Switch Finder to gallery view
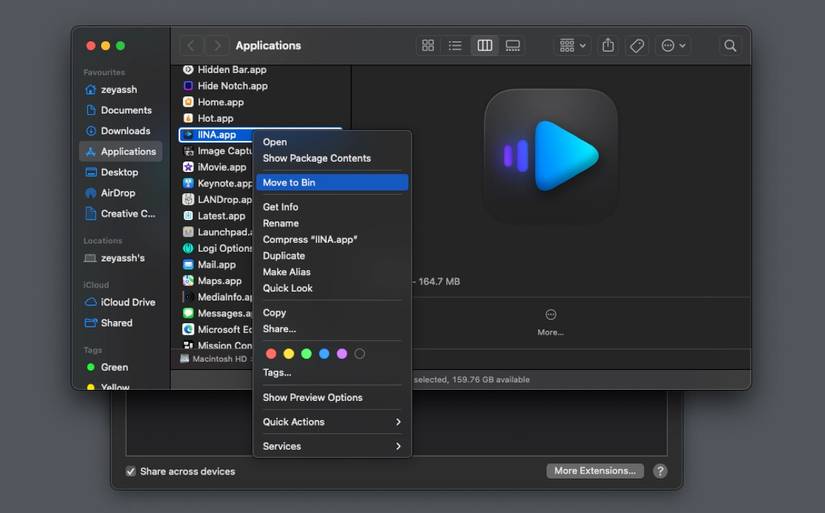The width and height of the screenshot is (825, 513). pos(512,46)
